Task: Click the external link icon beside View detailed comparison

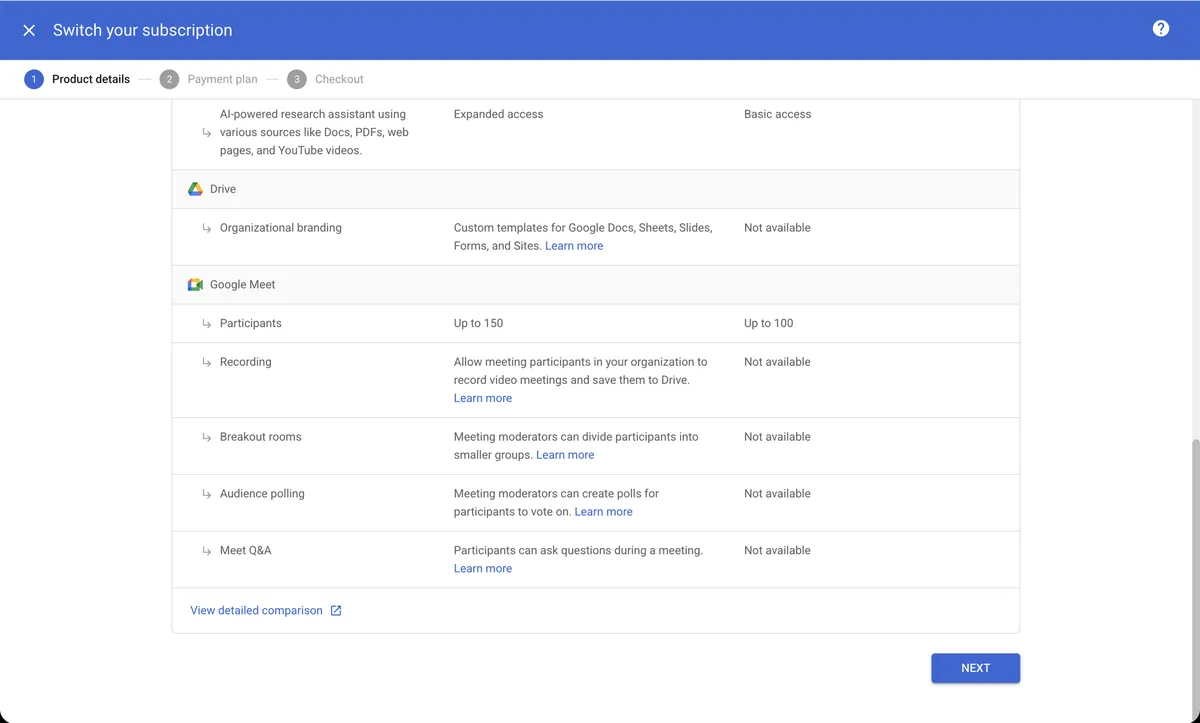Action: pyautogui.click(x=336, y=611)
